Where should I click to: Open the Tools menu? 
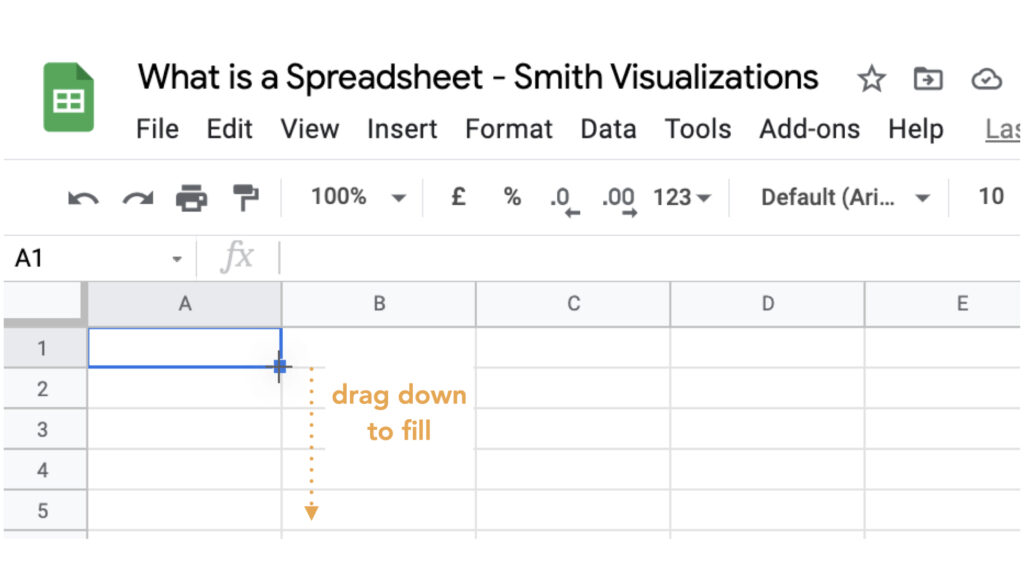697,129
